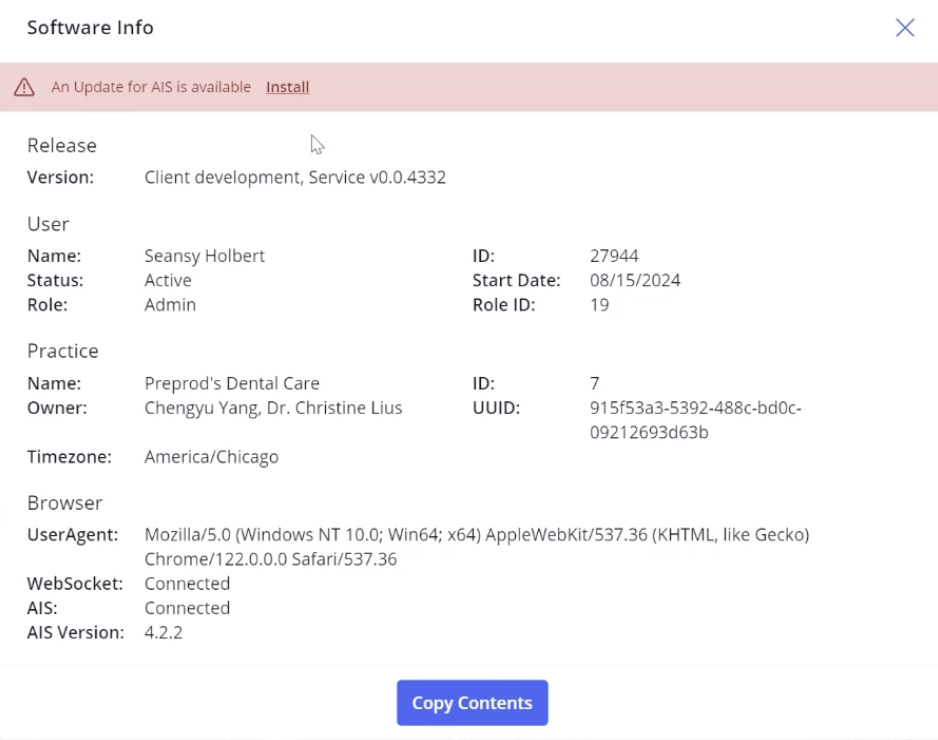This screenshot has width=938, height=740.
Task: Click the user name 'Seansy Holbert'
Action: pos(204,256)
